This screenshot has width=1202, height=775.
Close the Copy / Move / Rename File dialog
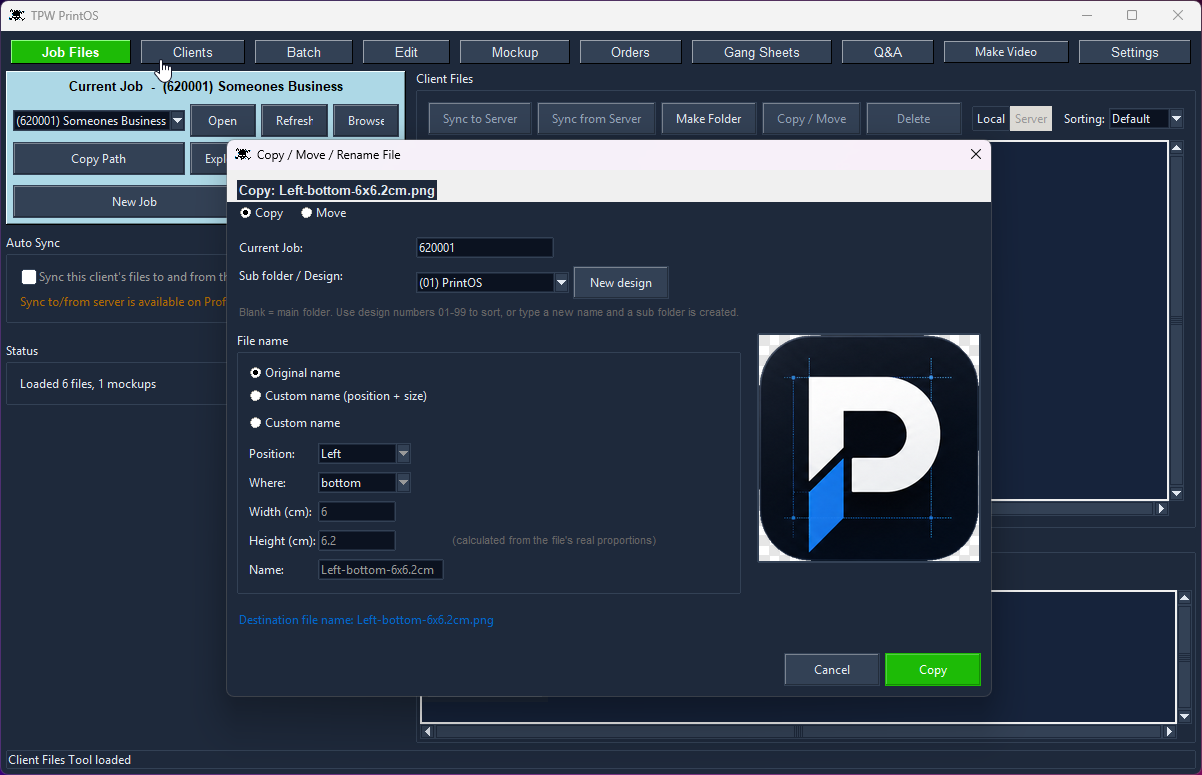click(976, 154)
